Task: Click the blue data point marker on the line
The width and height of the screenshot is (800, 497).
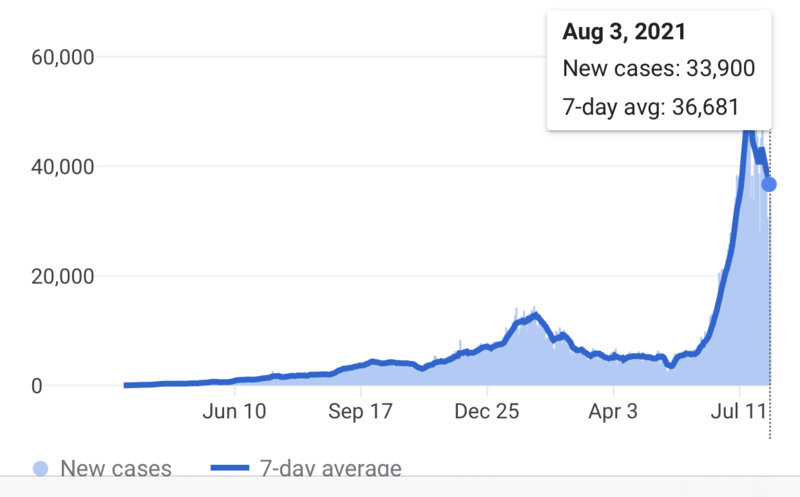Action: point(769,184)
